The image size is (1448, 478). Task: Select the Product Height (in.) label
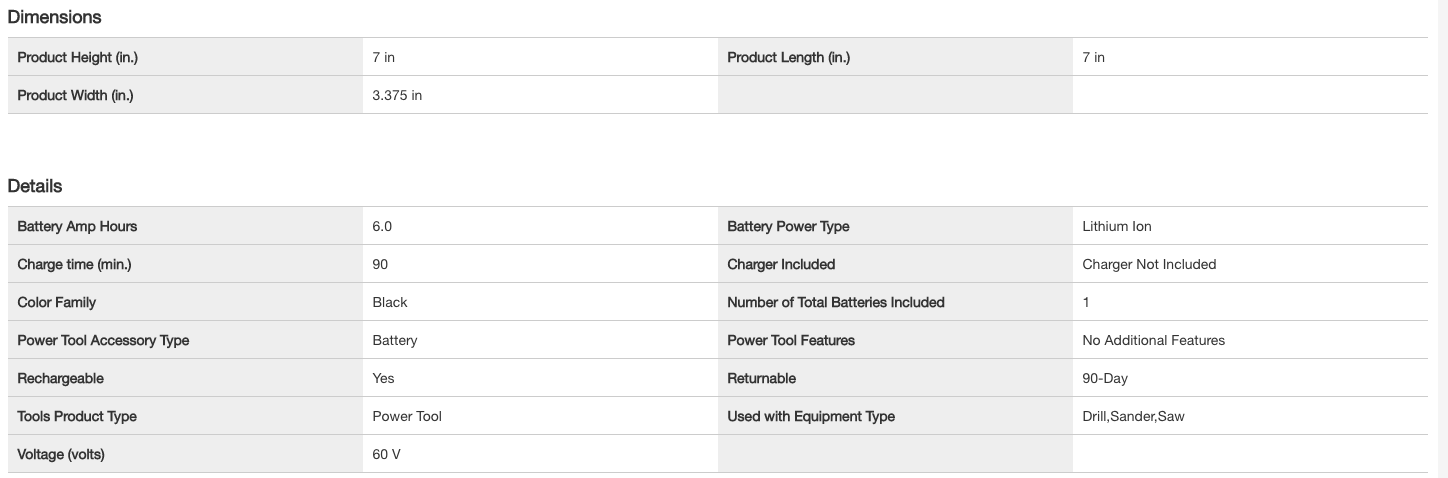click(78, 57)
